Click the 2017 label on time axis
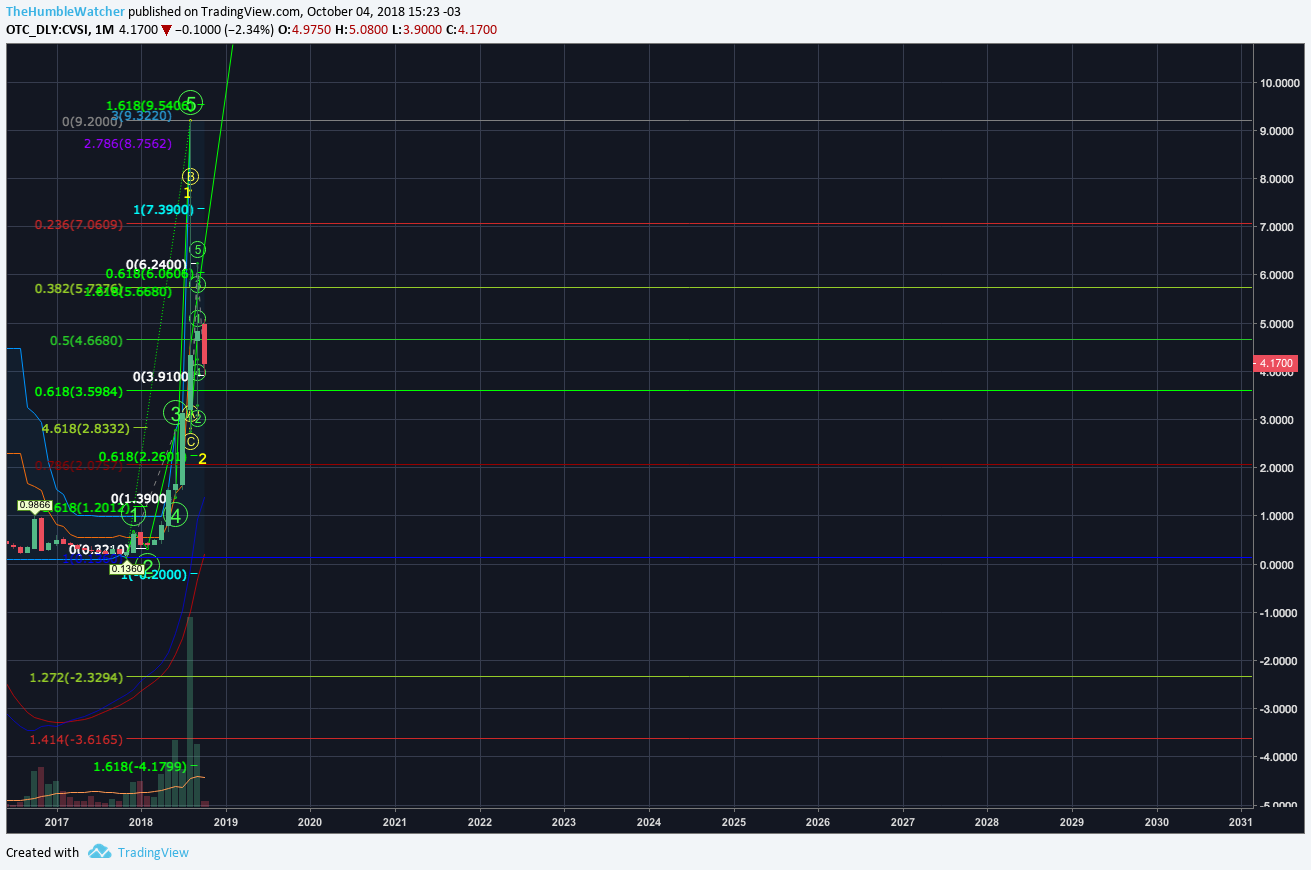 [56, 822]
